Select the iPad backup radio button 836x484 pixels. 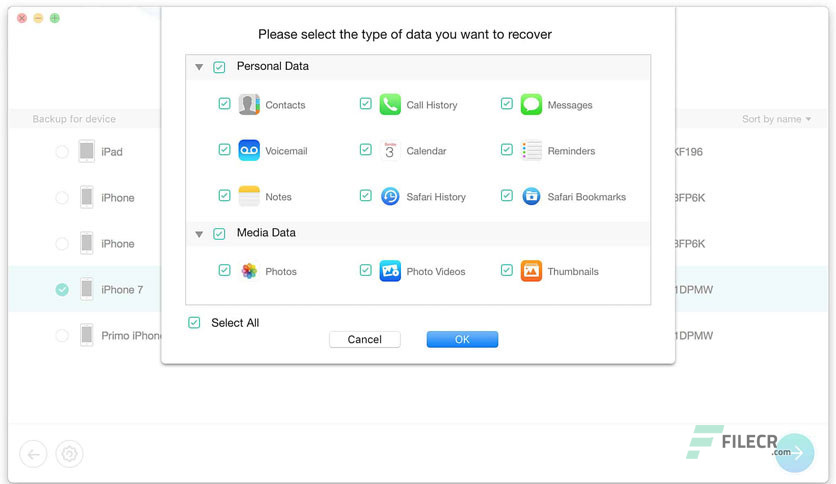click(62, 152)
